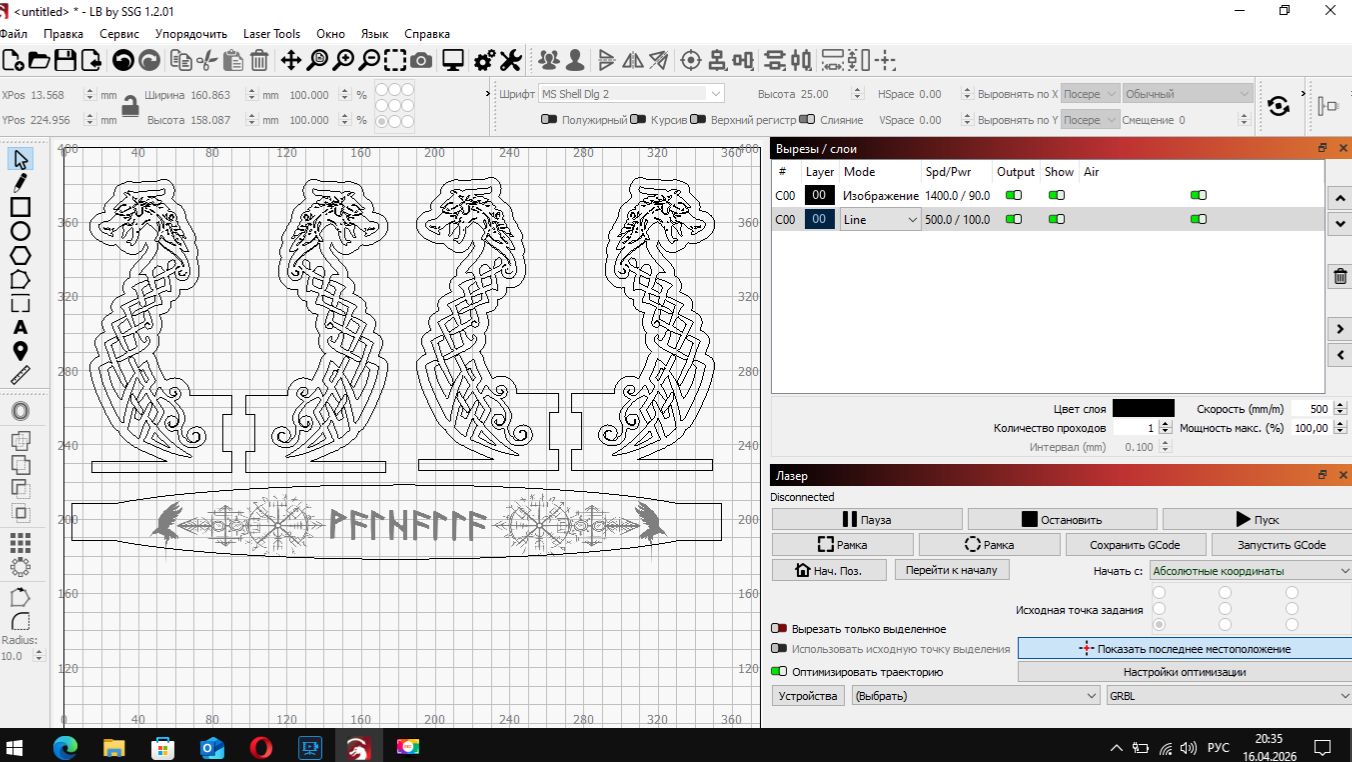The height and width of the screenshot is (762, 1352).
Task: Select the Draw Lines pencil tool
Action: (x=20, y=183)
